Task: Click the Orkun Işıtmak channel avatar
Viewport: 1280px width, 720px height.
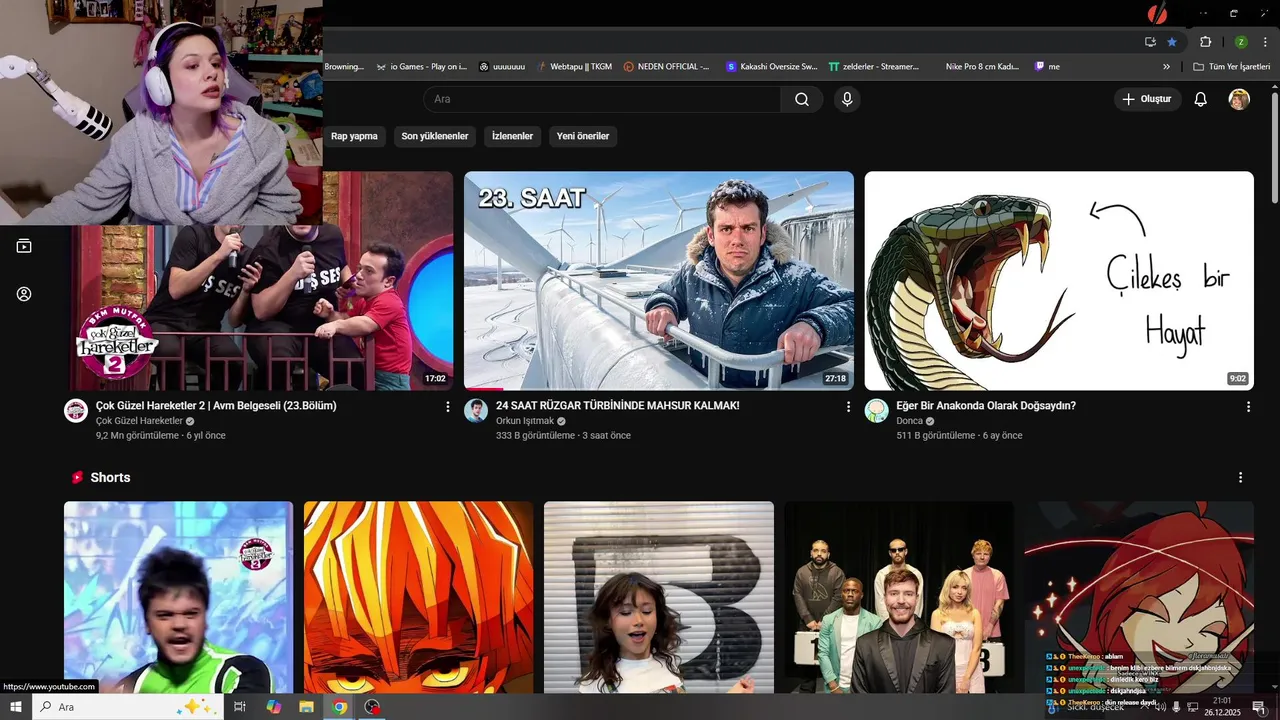Action: 477,411
